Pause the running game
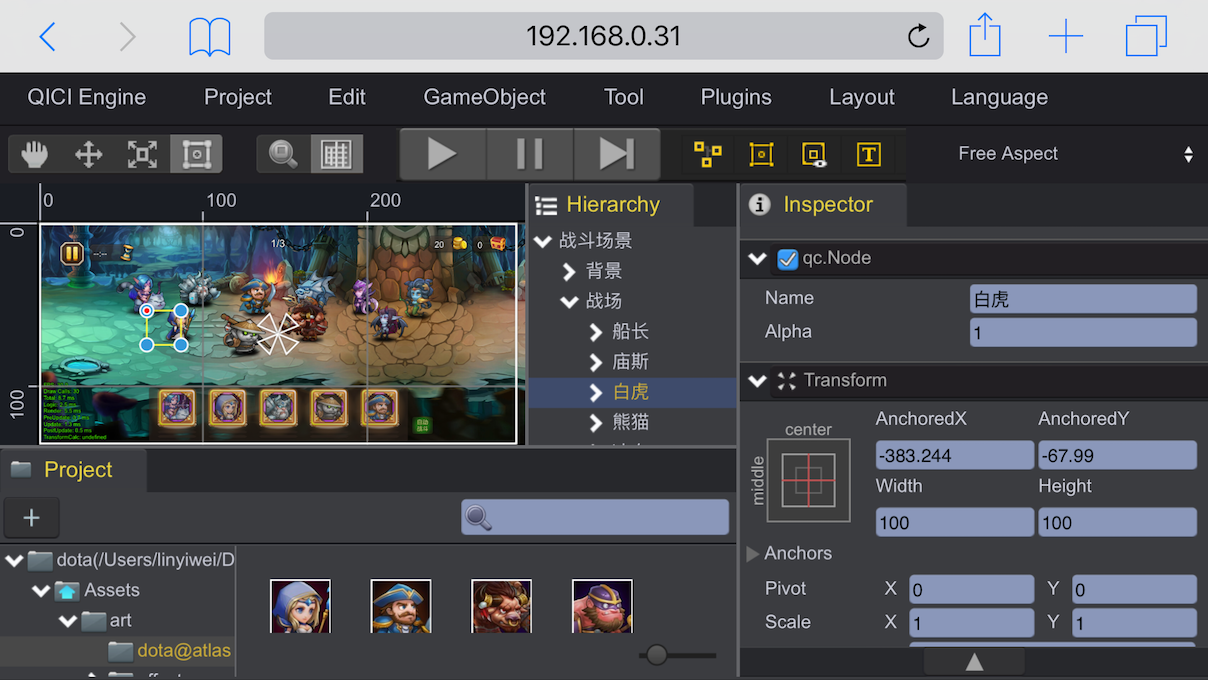1208x680 pixels. click(530, 154)
